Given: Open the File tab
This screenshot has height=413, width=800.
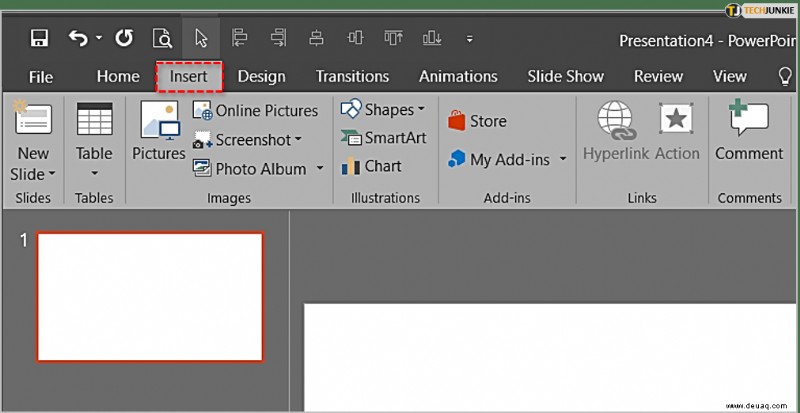Looking at the screenshot, I should click(x=41, y=77).
